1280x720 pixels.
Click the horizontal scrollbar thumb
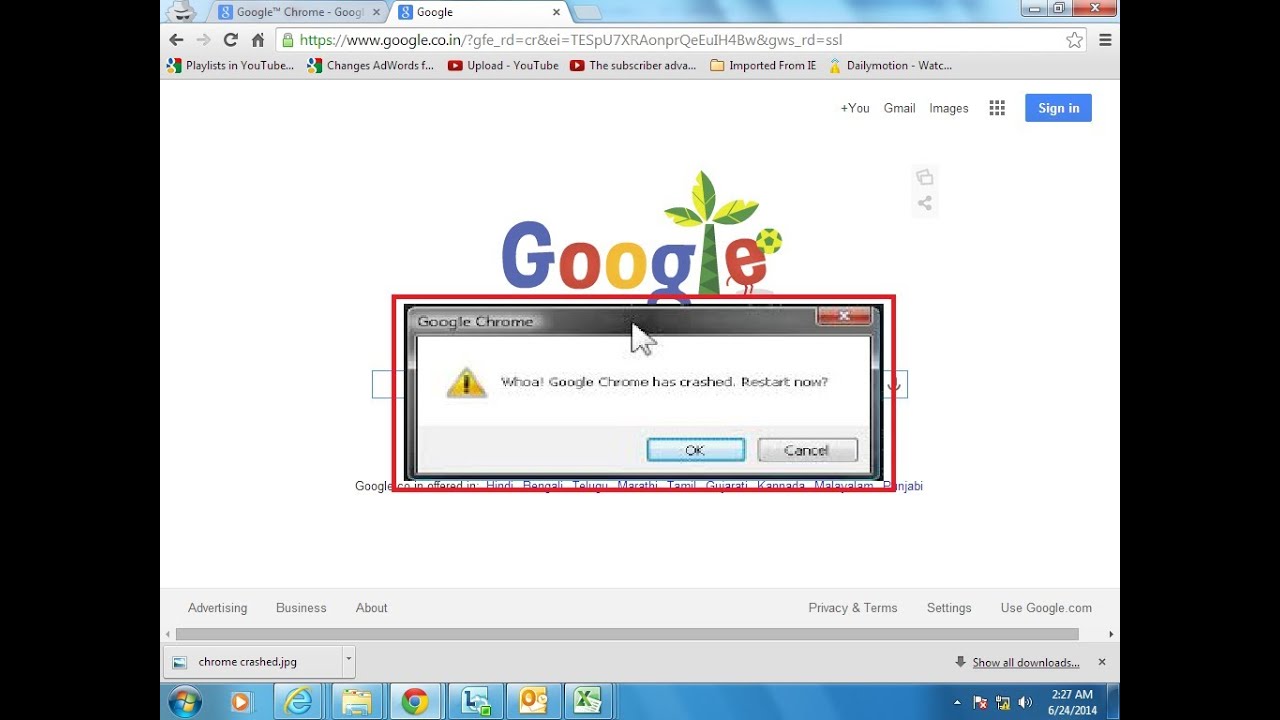coord(627,634)
